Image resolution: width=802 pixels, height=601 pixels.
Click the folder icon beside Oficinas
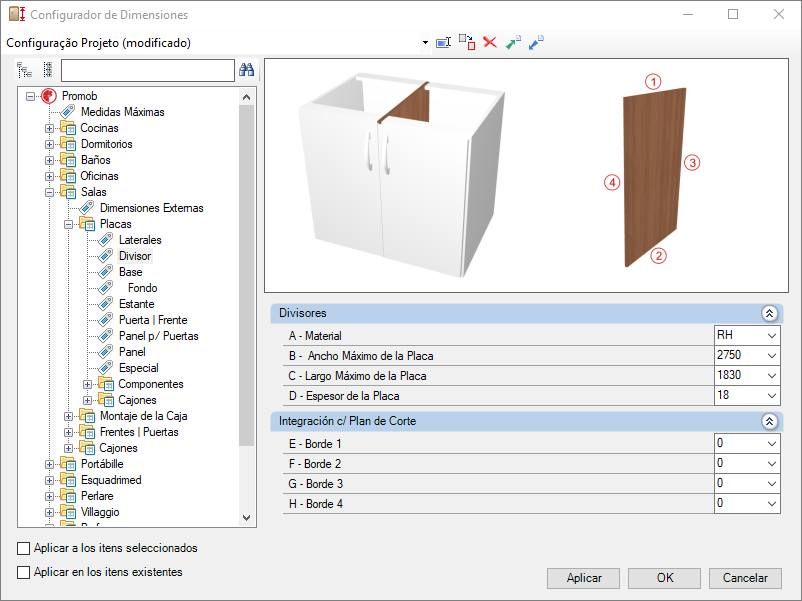(x=68, y=176)
